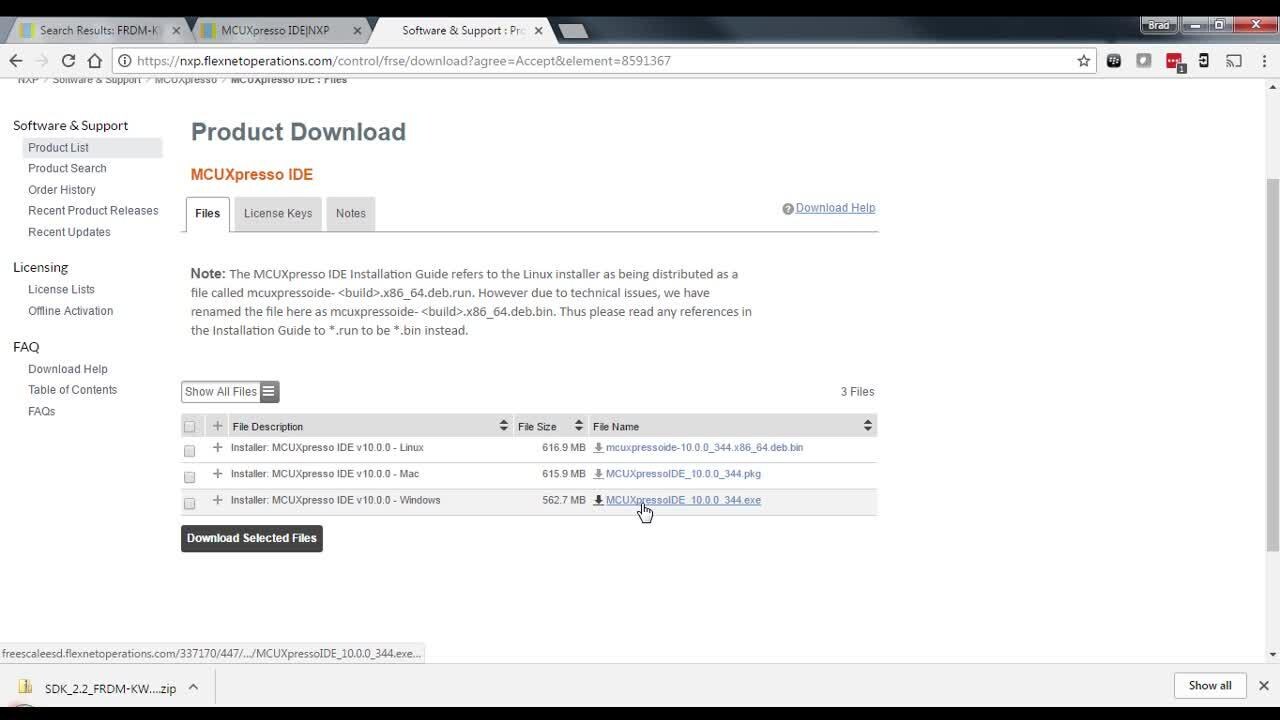Image resolution: width=1280 pixels, height=720 pixels.
Task: Expand the Windows installer row details
Action: point(217,500)
